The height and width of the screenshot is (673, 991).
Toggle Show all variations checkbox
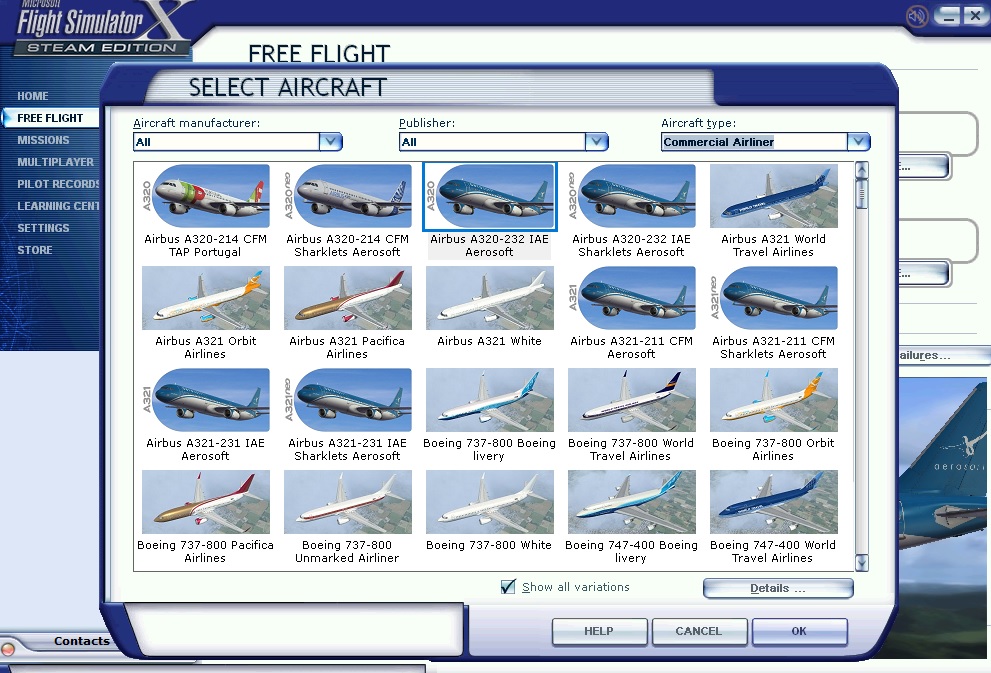(x=508, y=587)
